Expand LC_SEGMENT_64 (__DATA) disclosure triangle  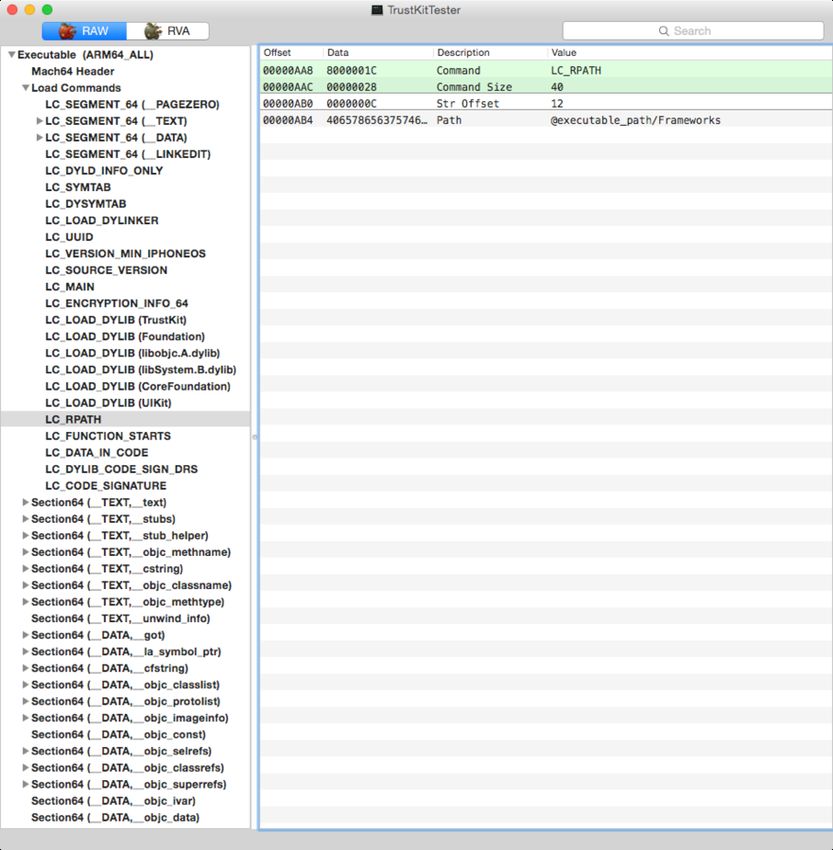coord(39,138)
